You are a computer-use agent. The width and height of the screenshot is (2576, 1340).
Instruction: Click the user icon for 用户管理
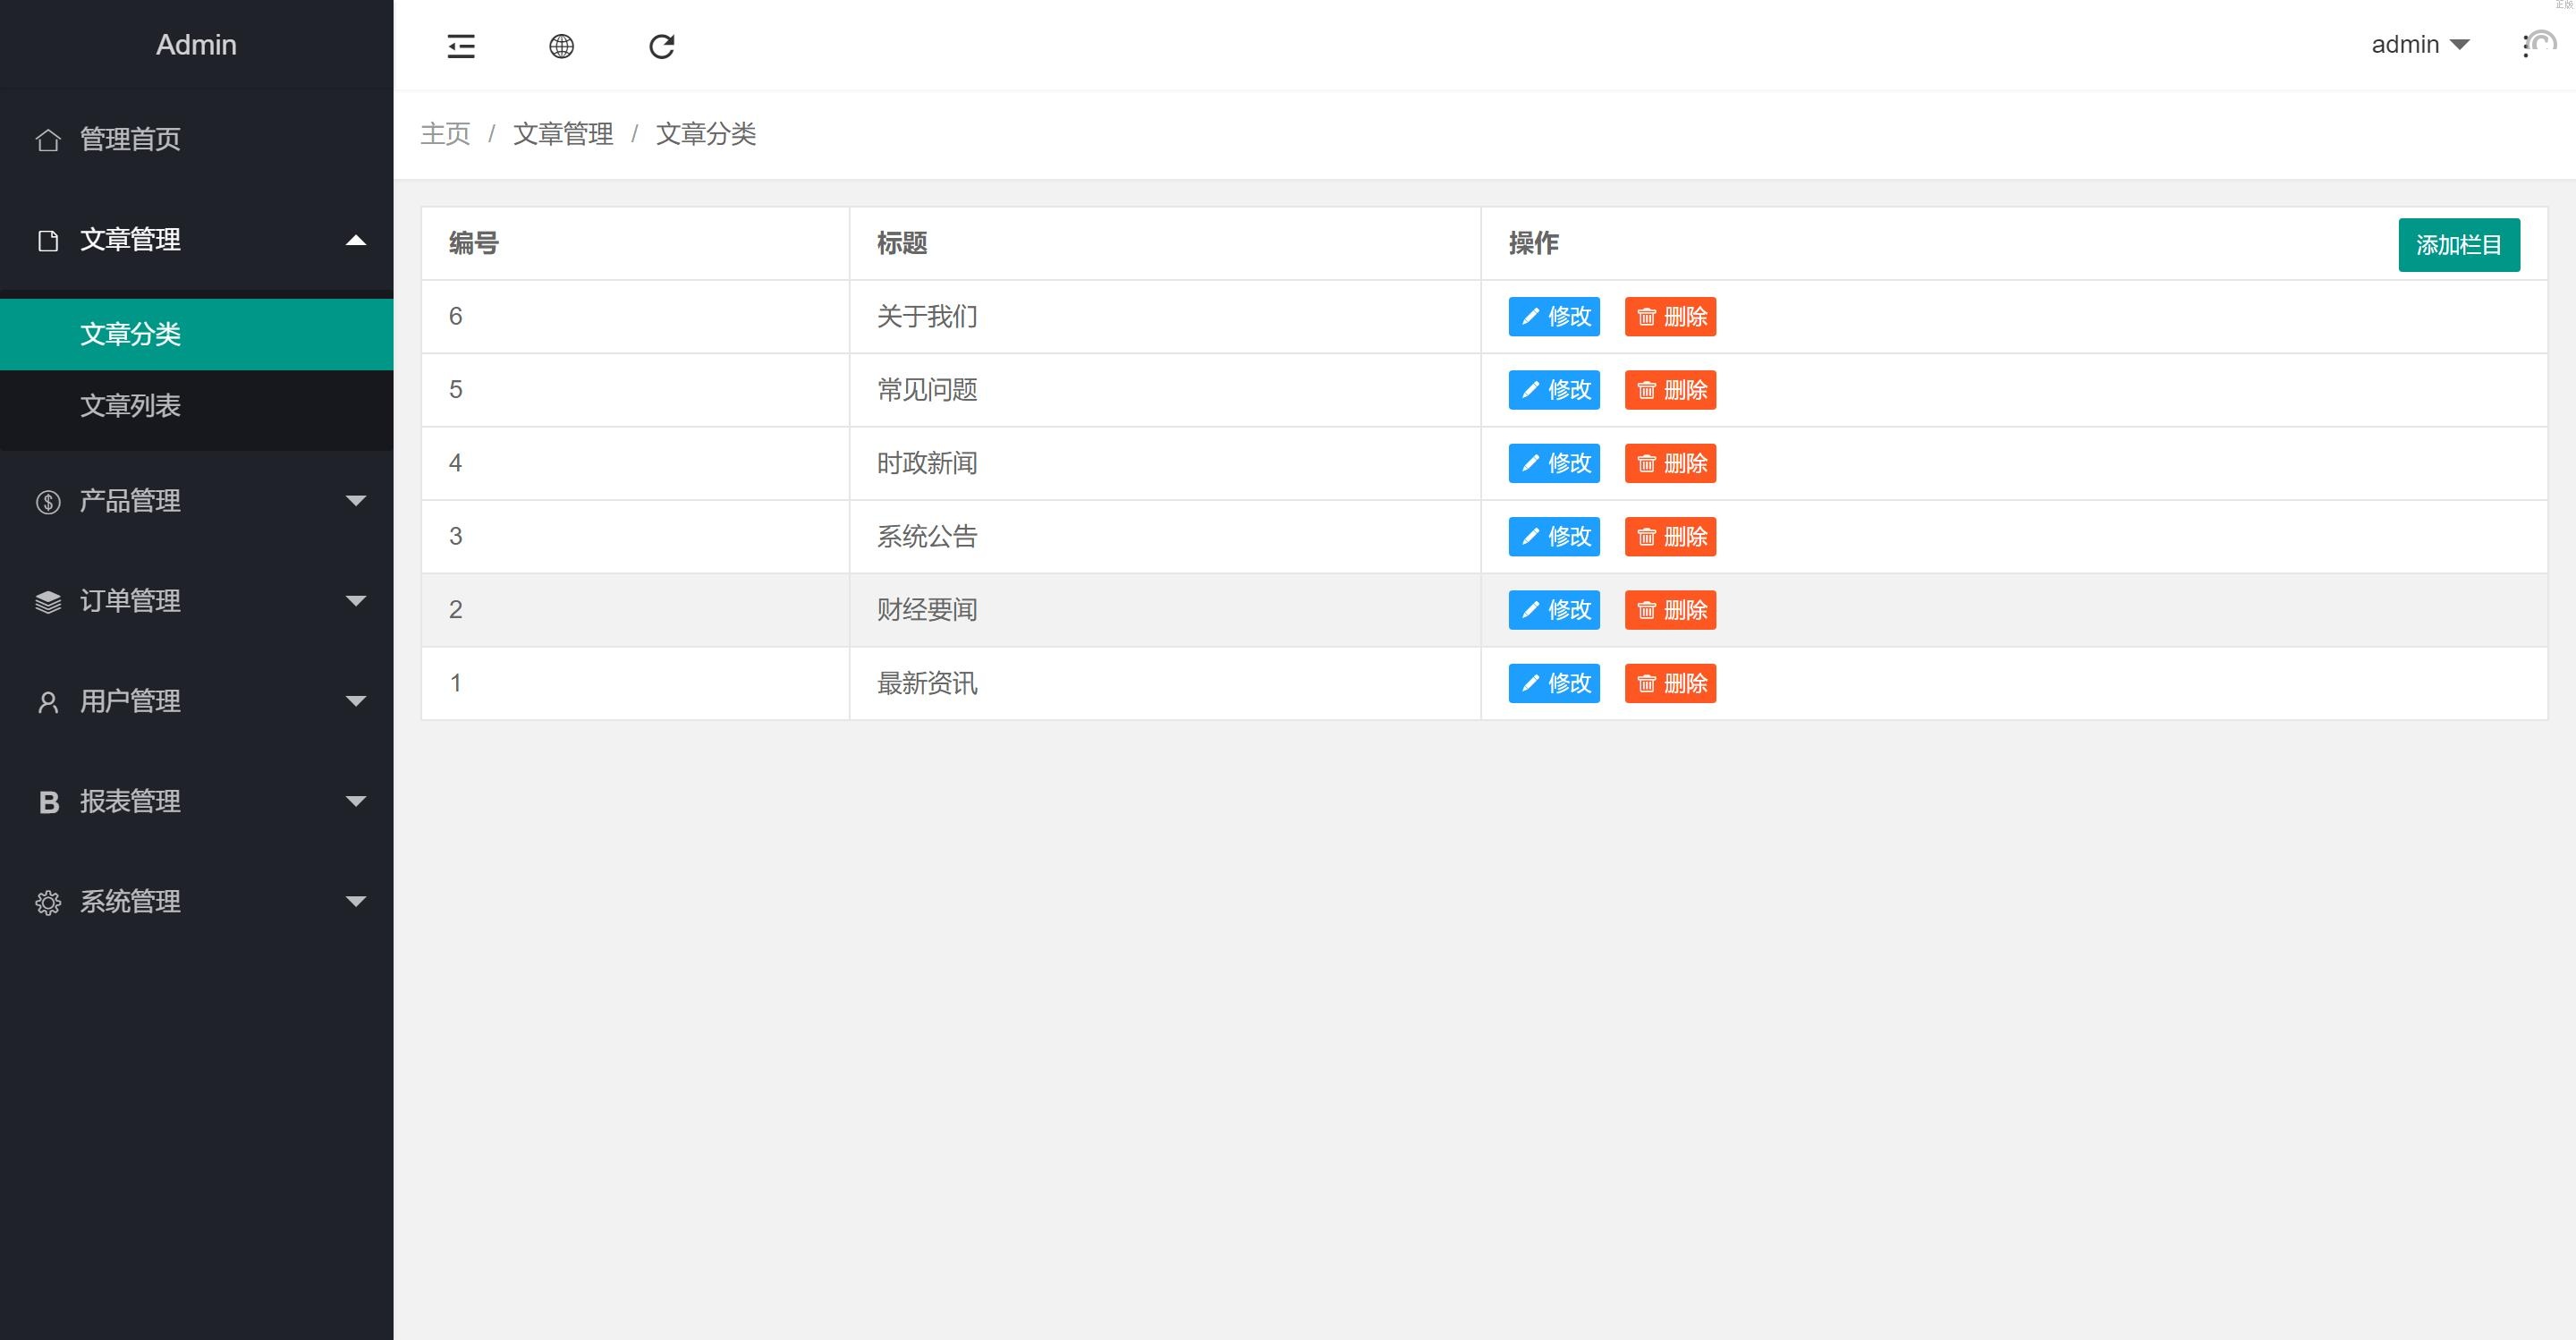coord(48,702)
